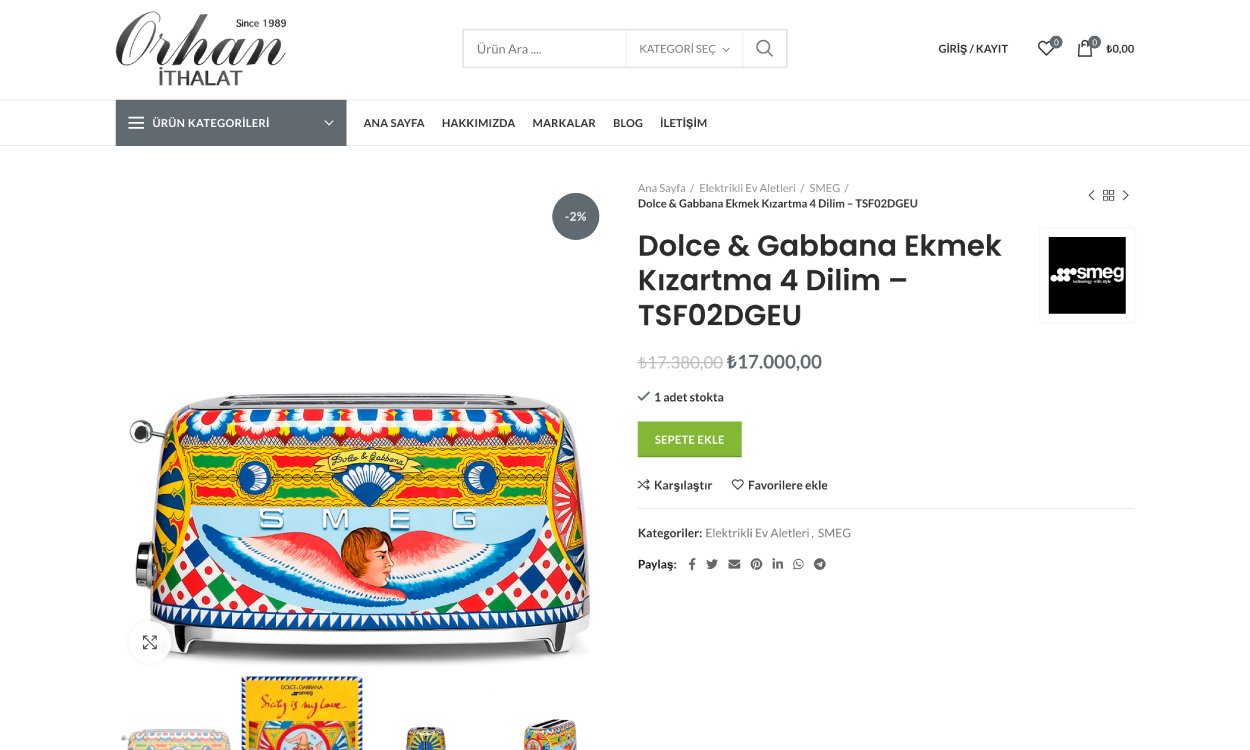
Task: Type in the Ürün Ara search field
Action: point(545,49)
